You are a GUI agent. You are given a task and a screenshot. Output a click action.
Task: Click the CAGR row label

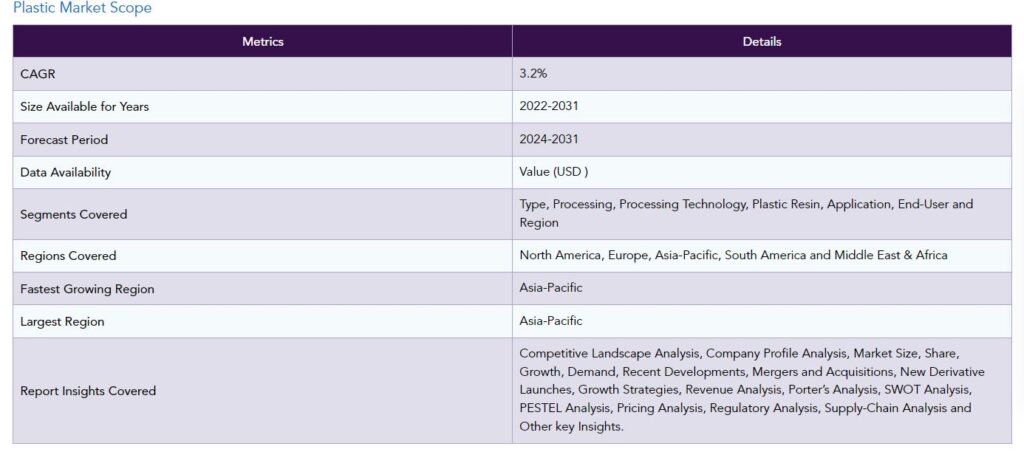[36, 74]
